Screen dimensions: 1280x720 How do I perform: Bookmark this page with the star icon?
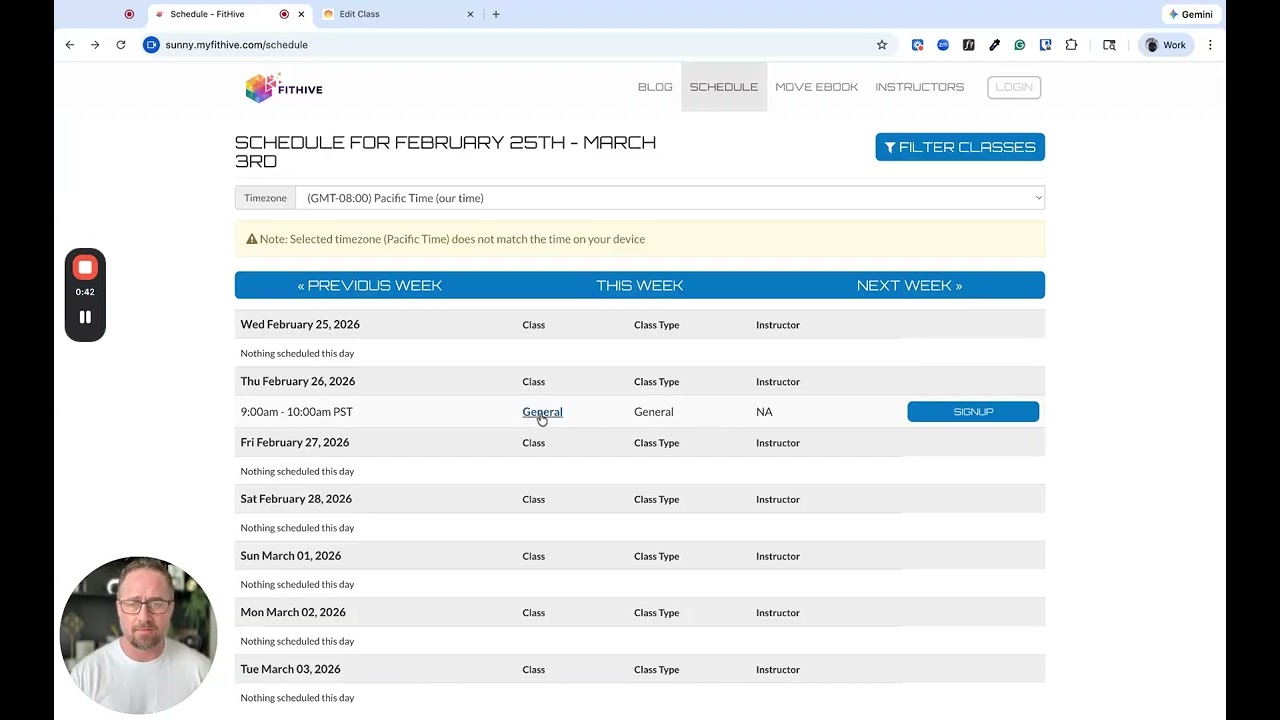coord(882,45)
